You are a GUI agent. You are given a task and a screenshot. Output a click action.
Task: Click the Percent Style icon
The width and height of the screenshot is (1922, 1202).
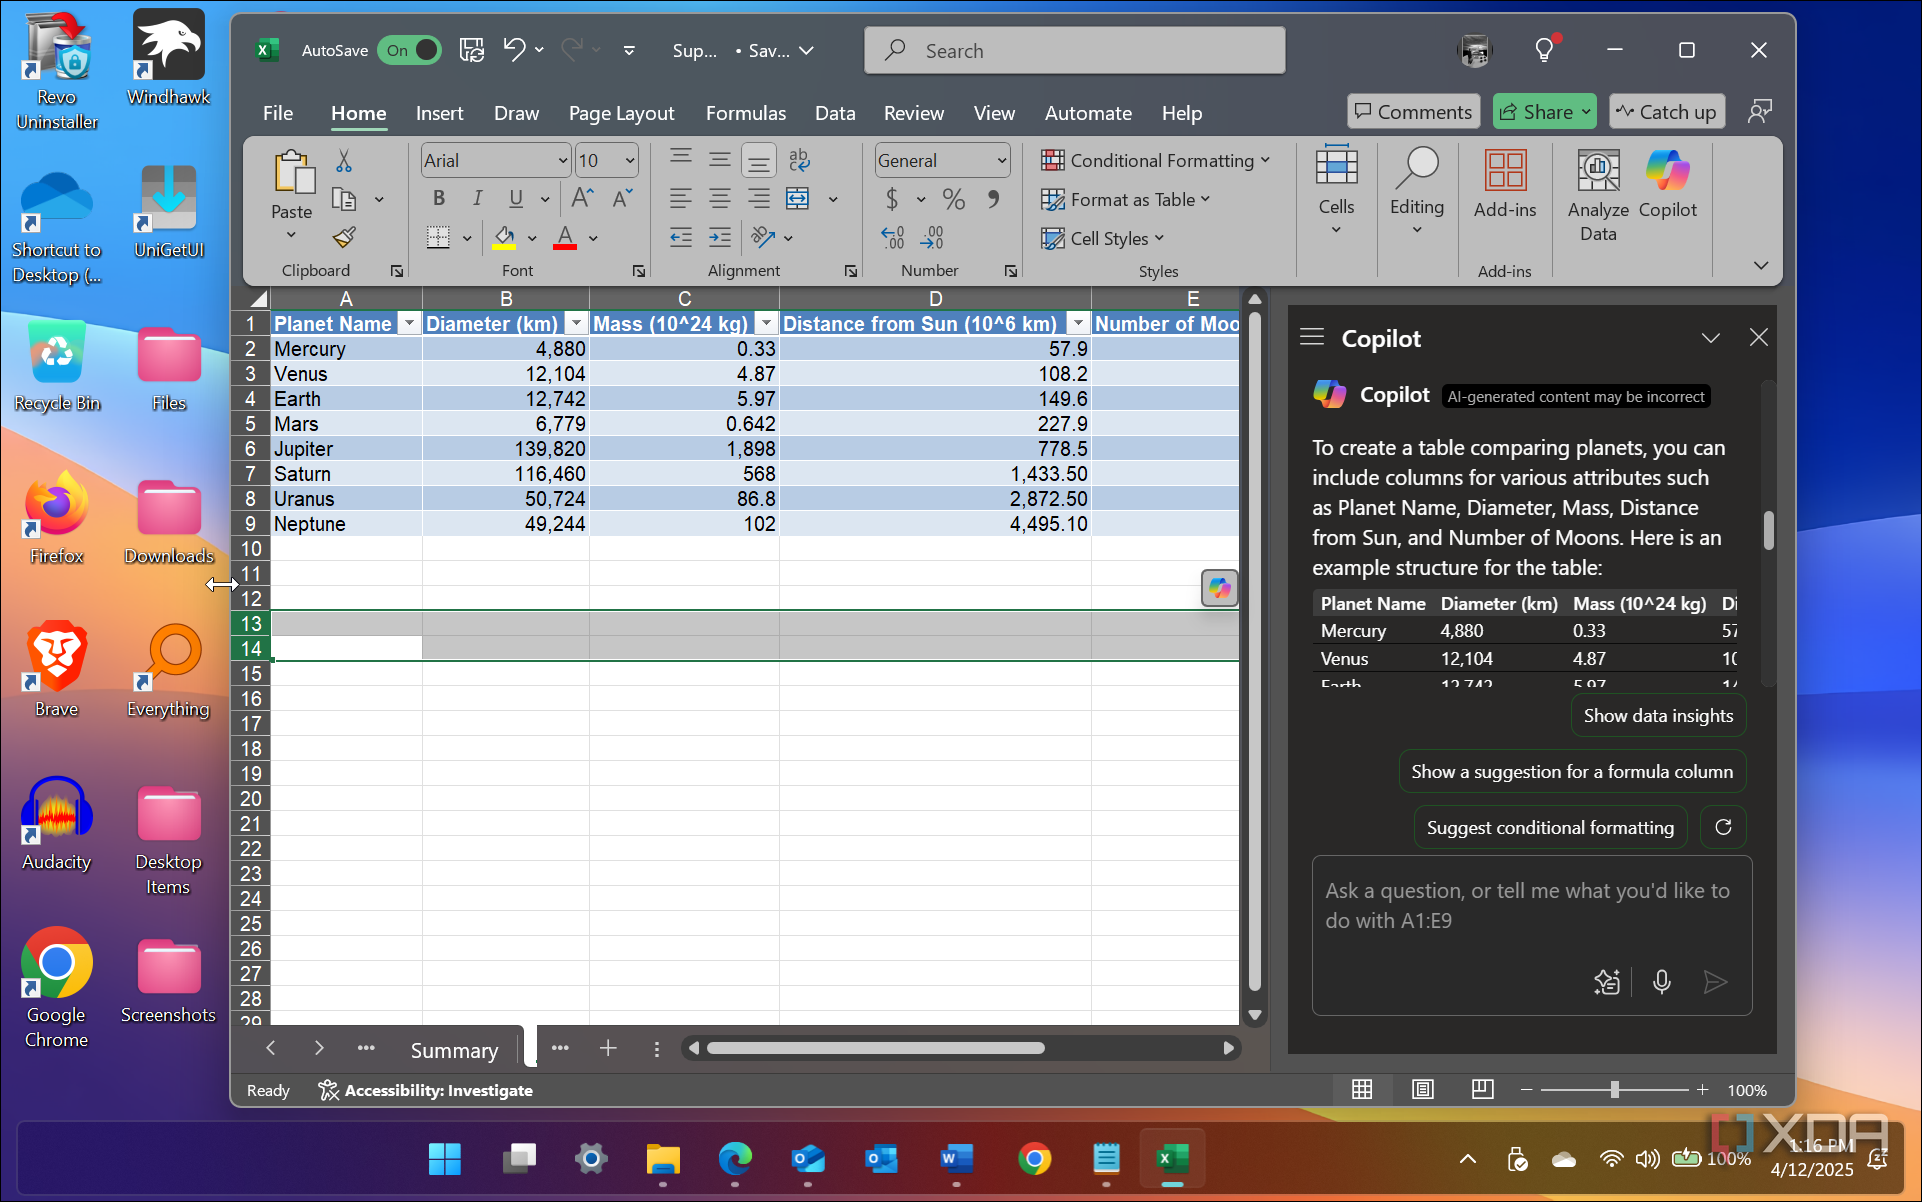[x=954, y=199]
